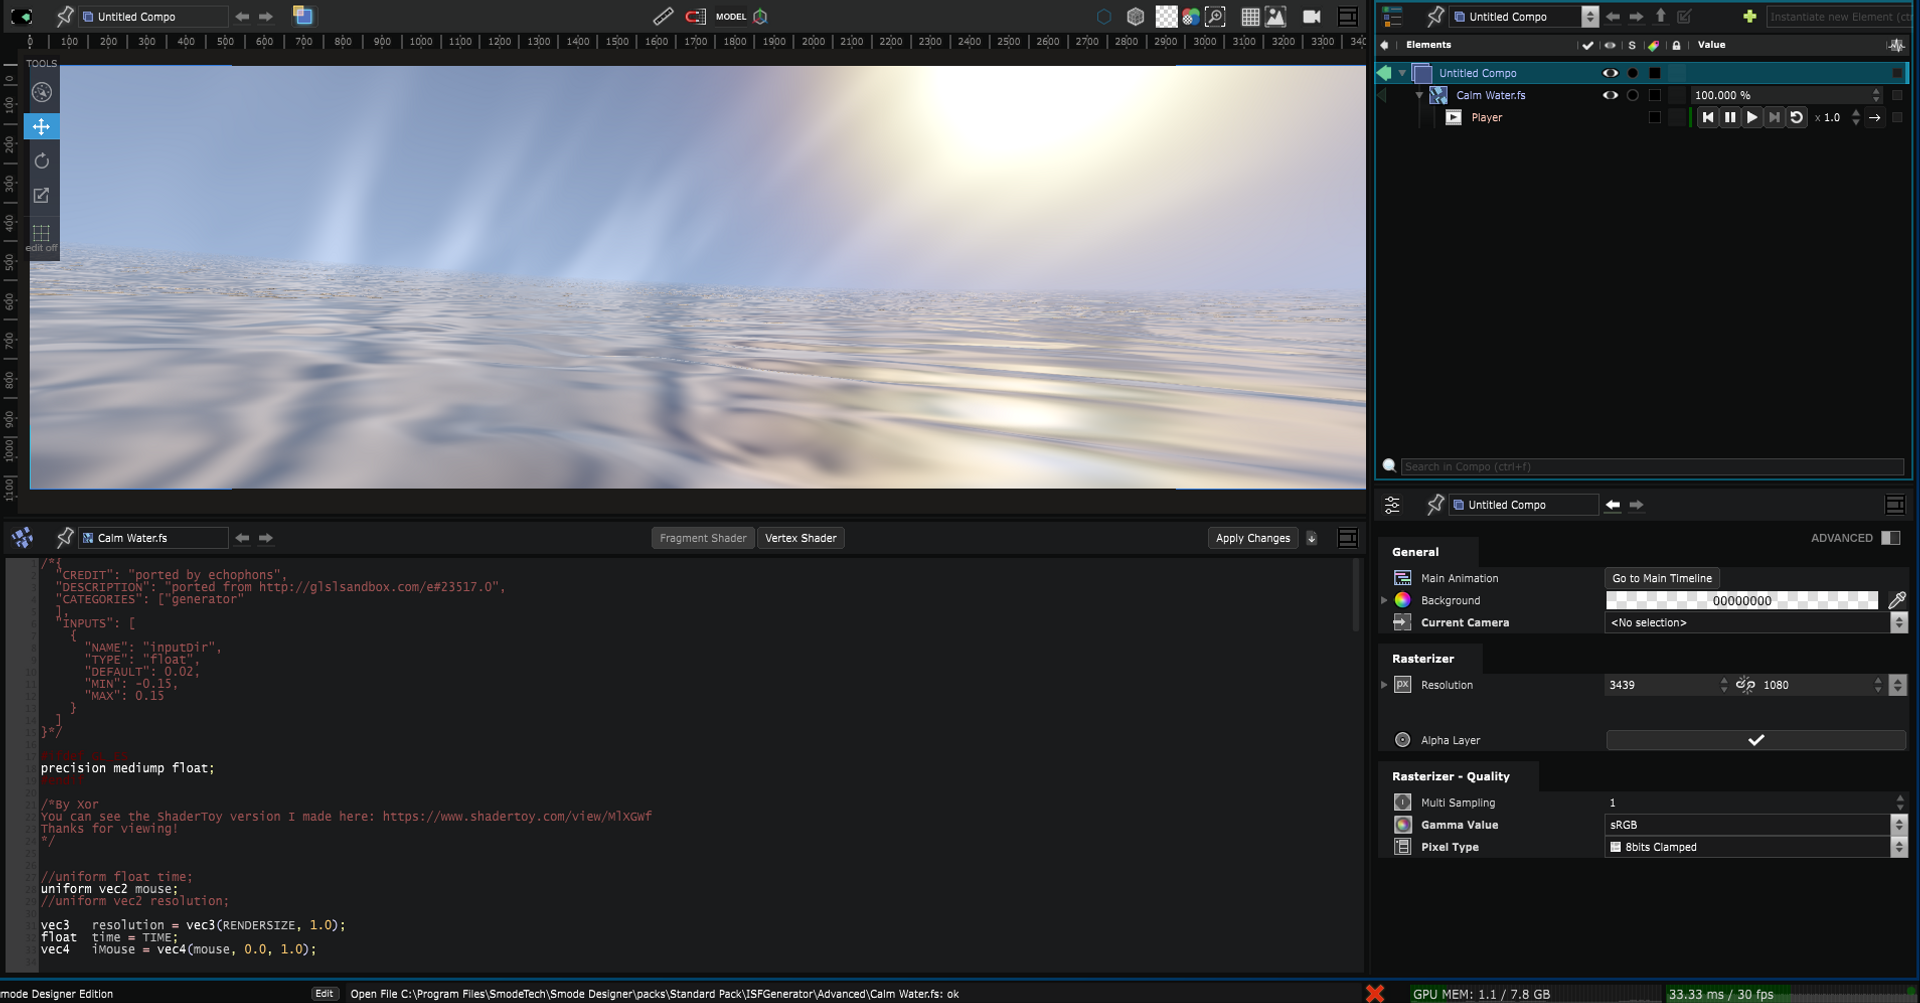
Task: Click the ruler icon in viewport toolbar
Action: click(x=663, y=16)
